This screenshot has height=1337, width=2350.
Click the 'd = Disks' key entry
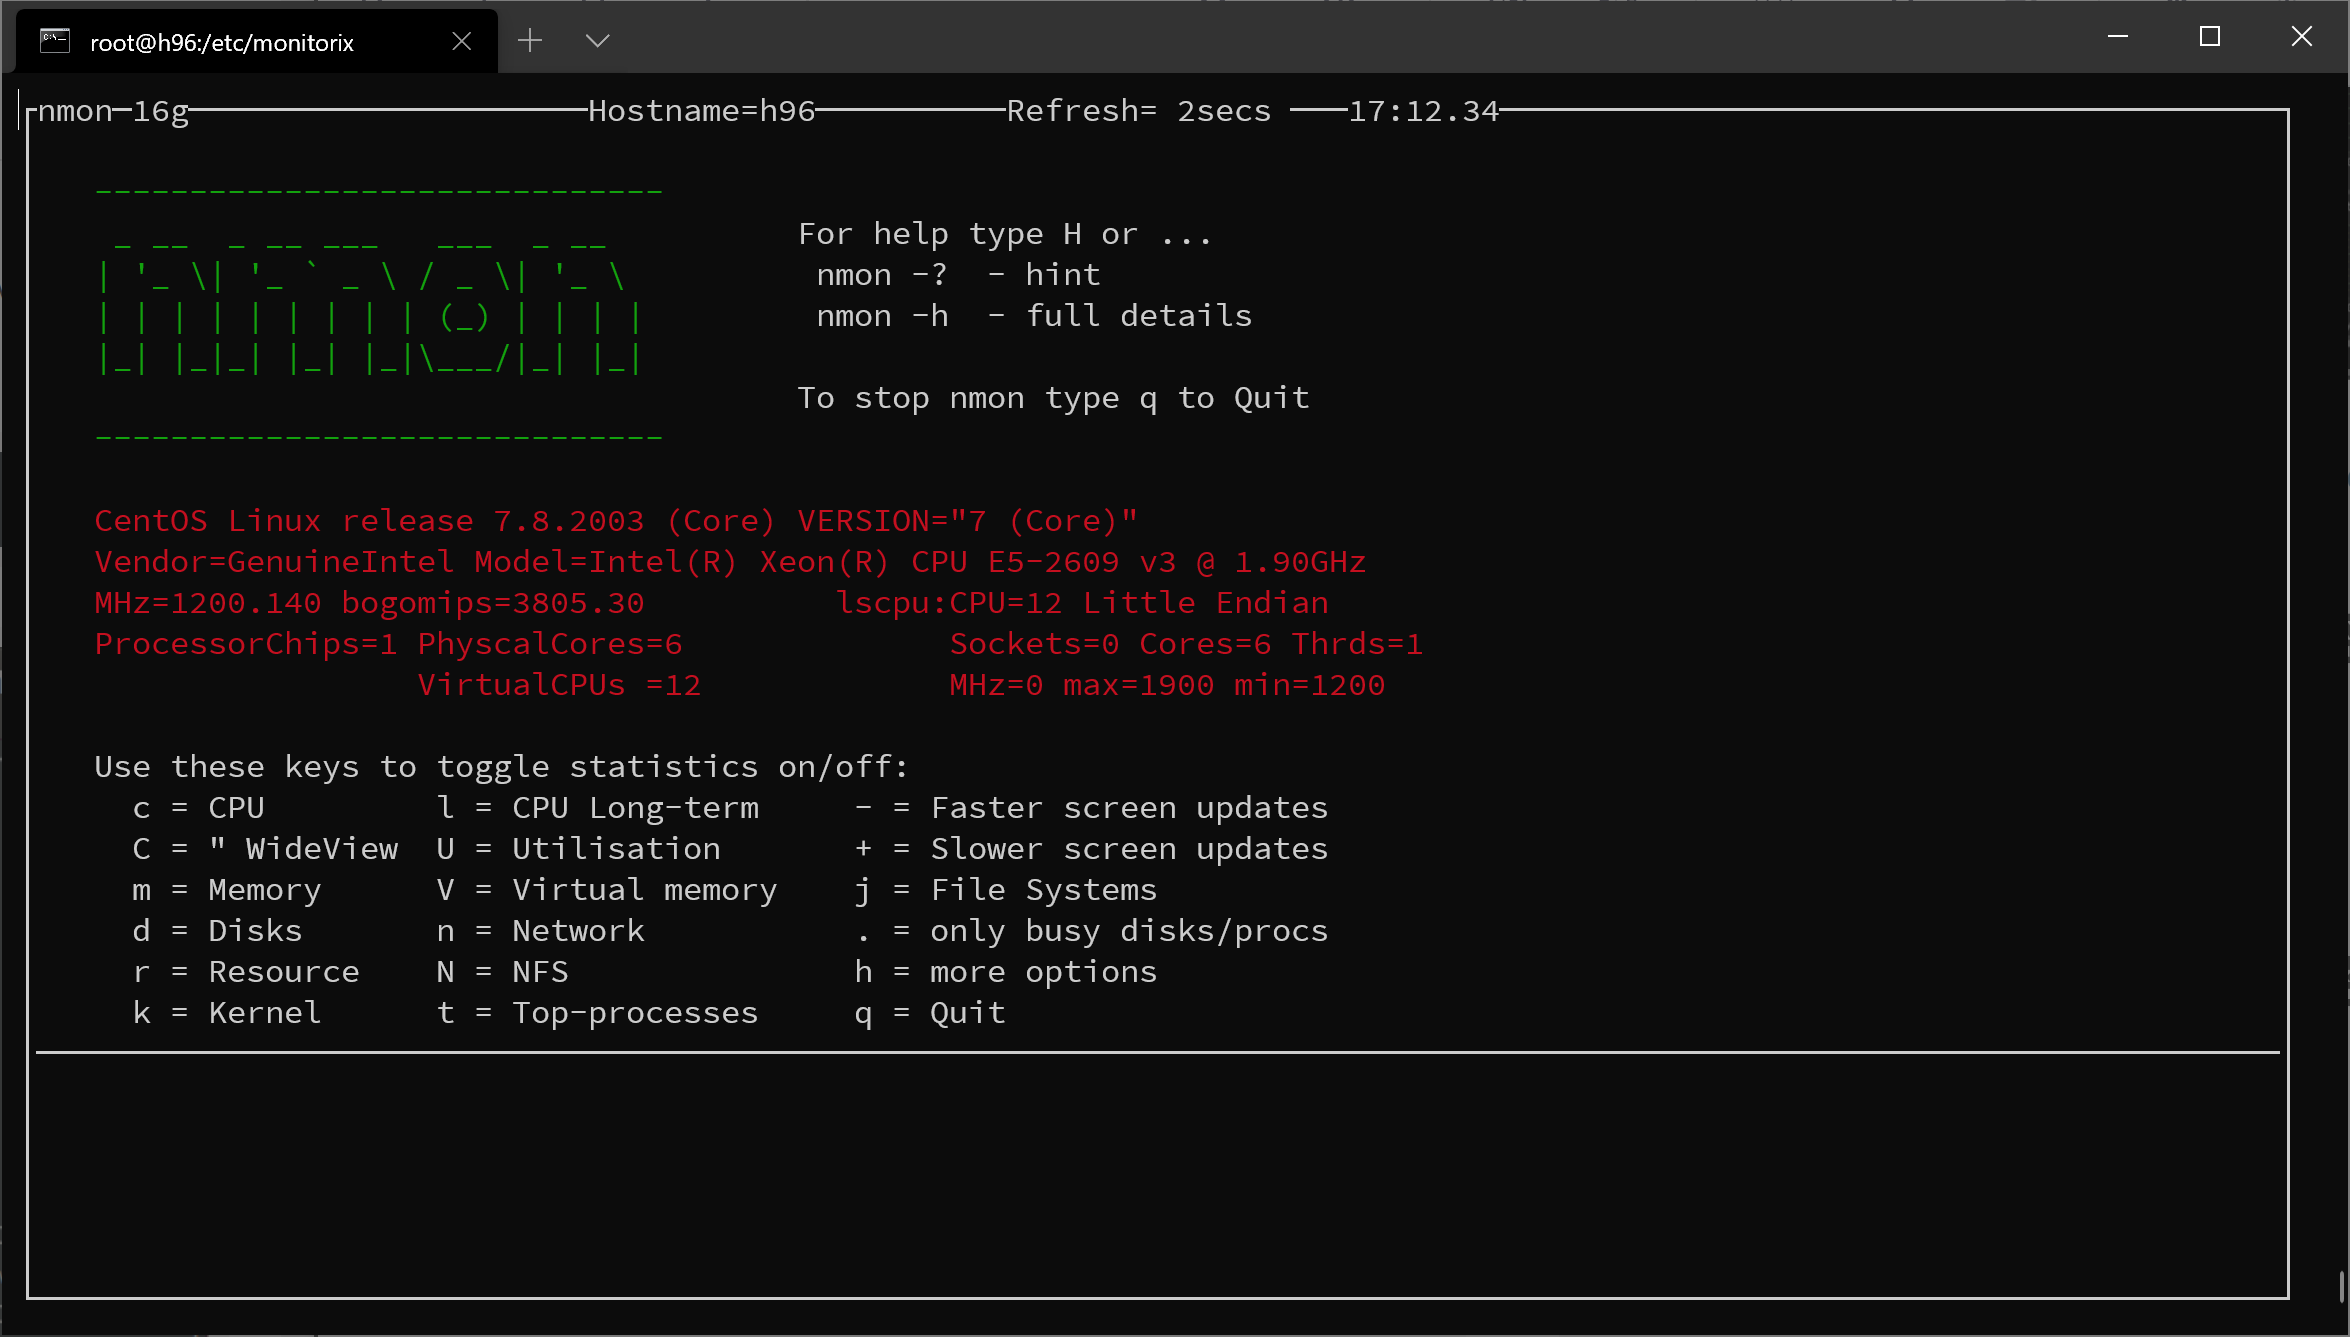[x=217, y=931]
